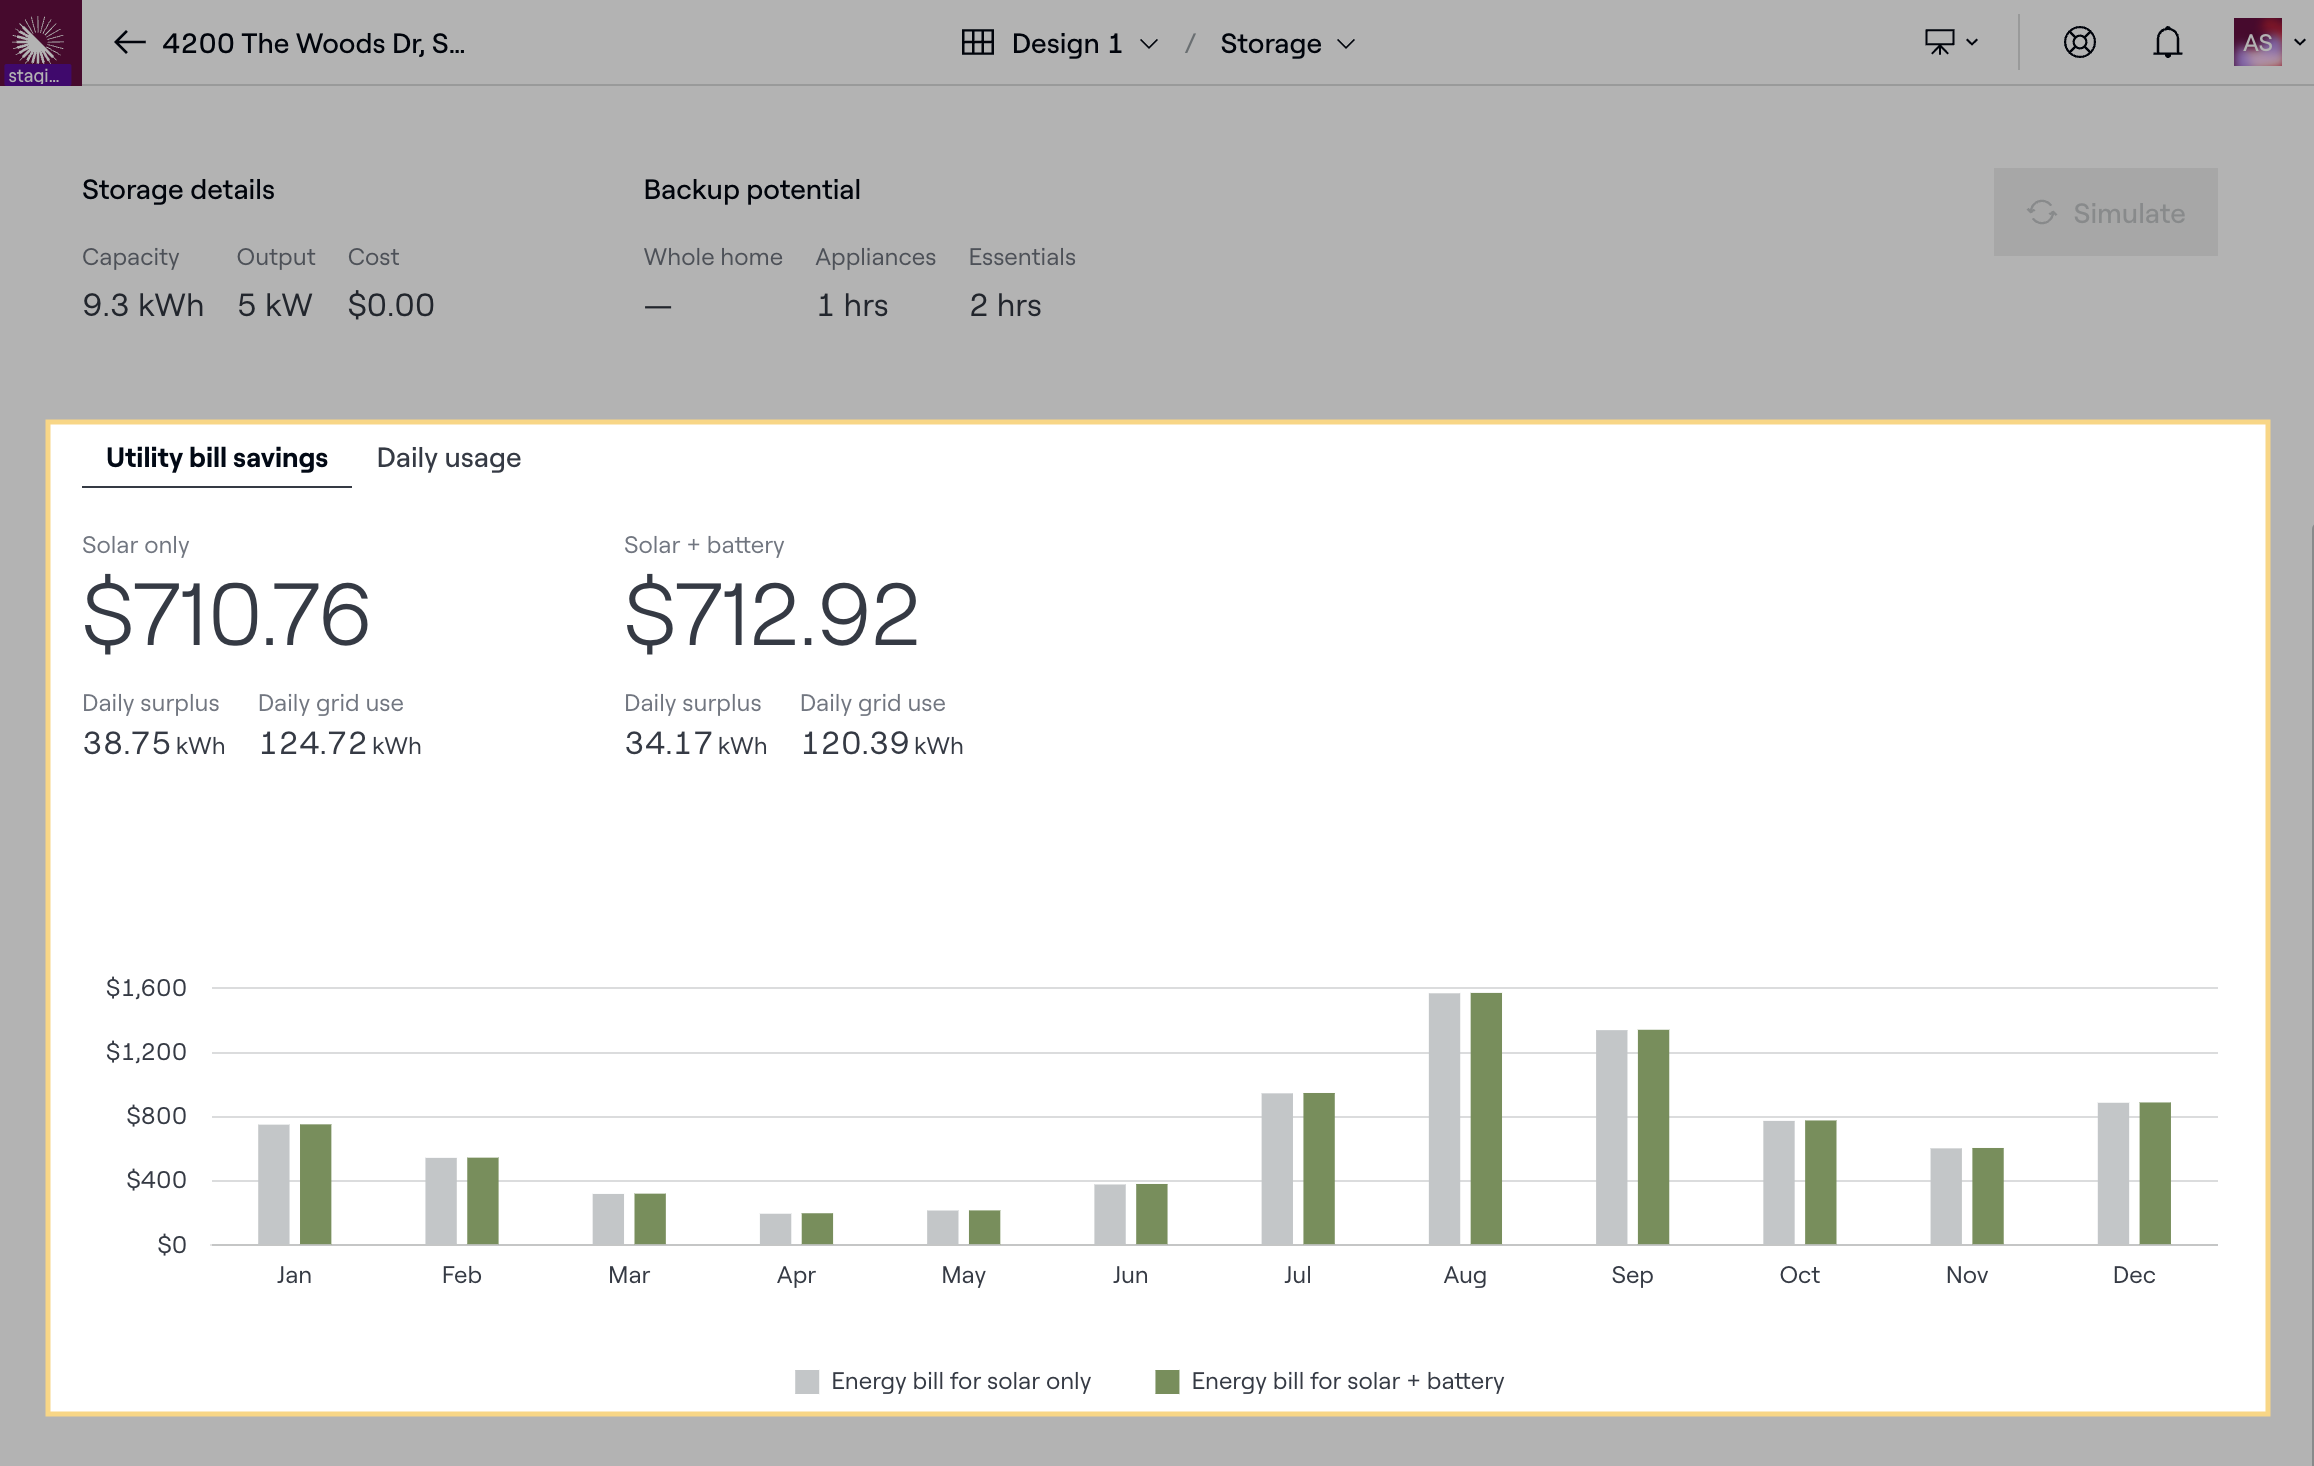Open the help lifebuoy icon
This screenshot has width=2314, height=1466.
[2079, 43]
